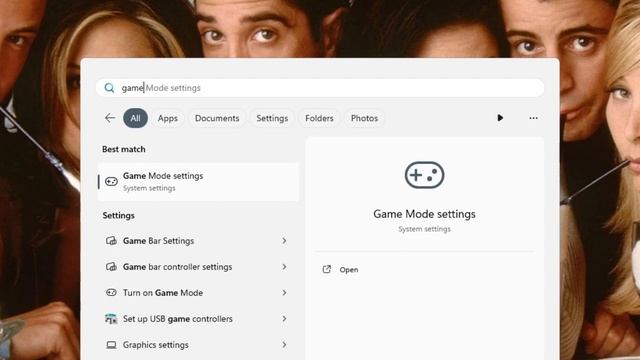Click the Game Bar Settings icon
The width and height of the screenshot is (640, 360).
pyautogui.click(x=111, y=241)
